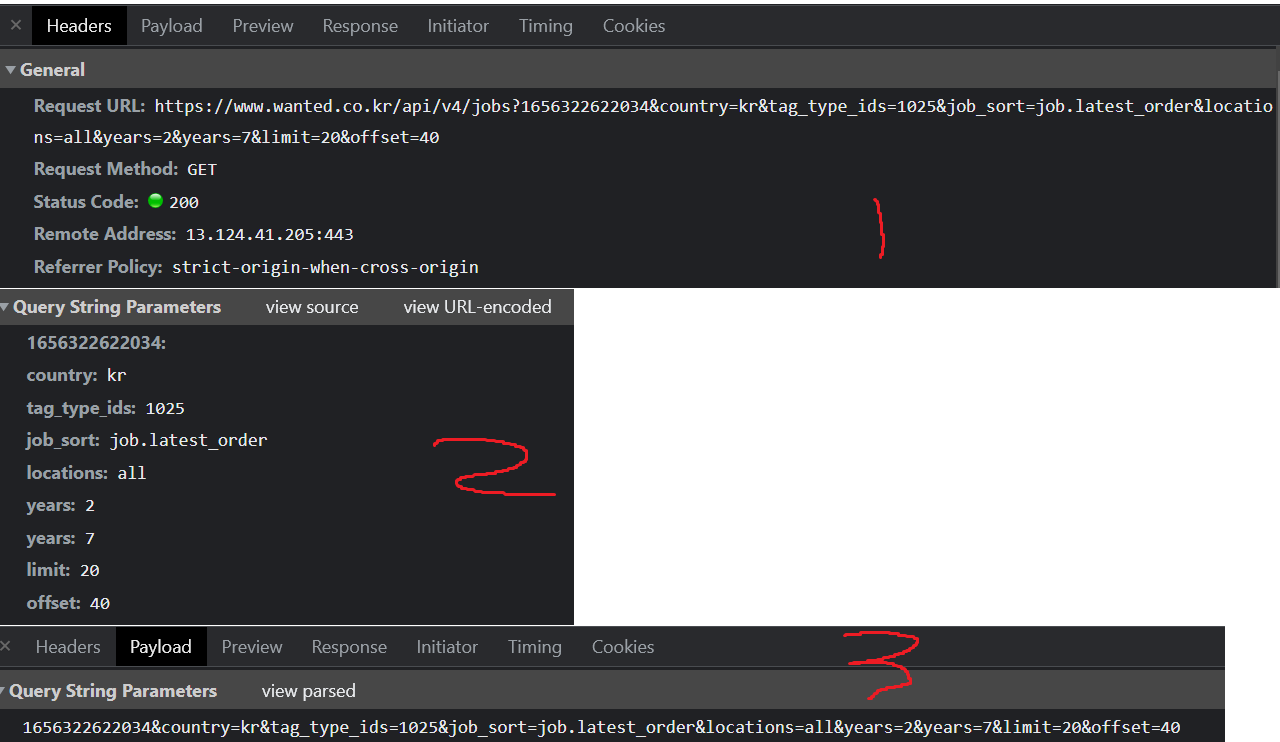
Task: Open the Preview tab in lower panel
Action: (252, 647)
